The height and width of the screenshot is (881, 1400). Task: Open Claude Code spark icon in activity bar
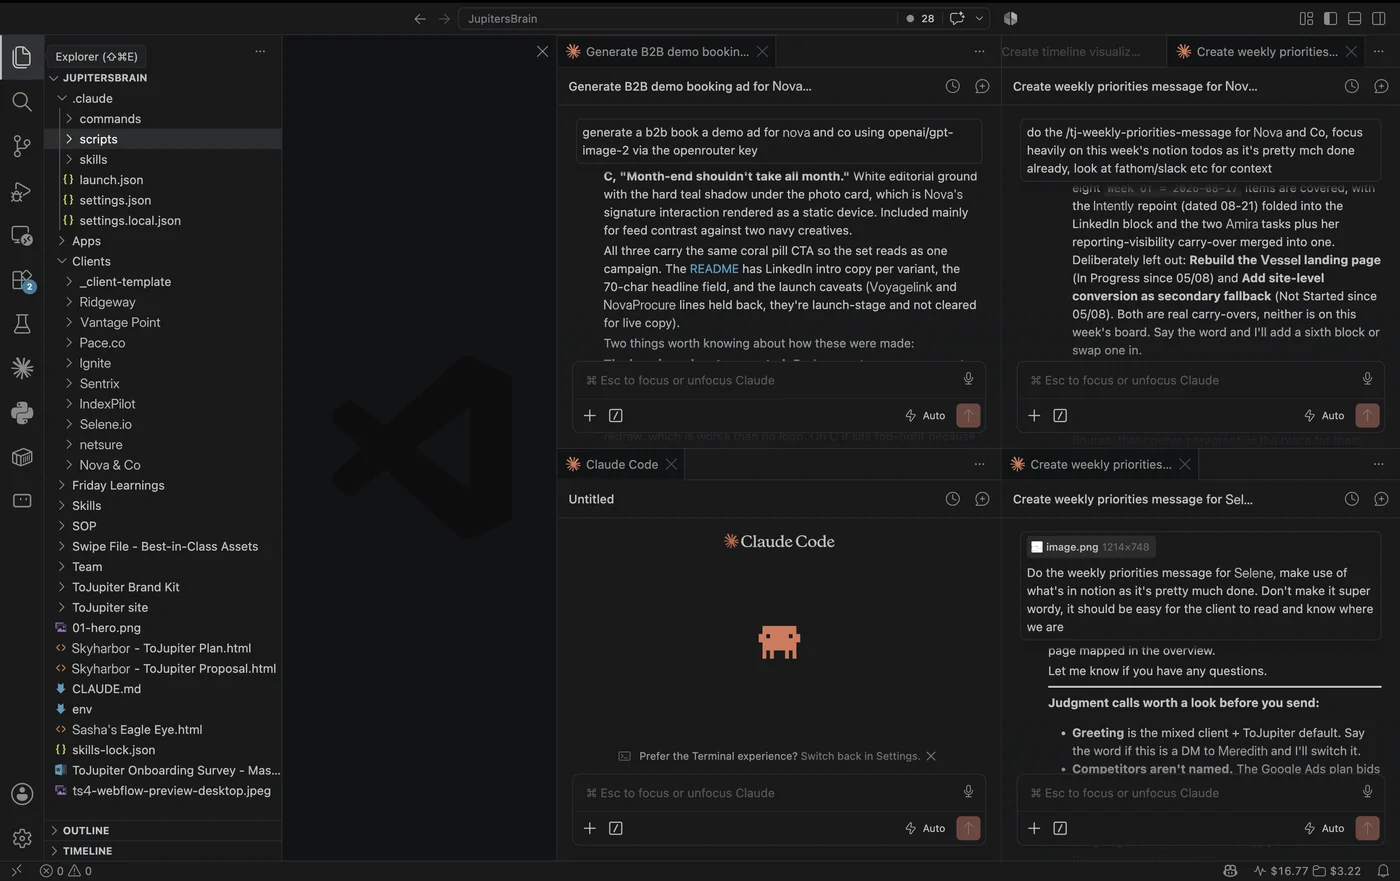(22, 368)
